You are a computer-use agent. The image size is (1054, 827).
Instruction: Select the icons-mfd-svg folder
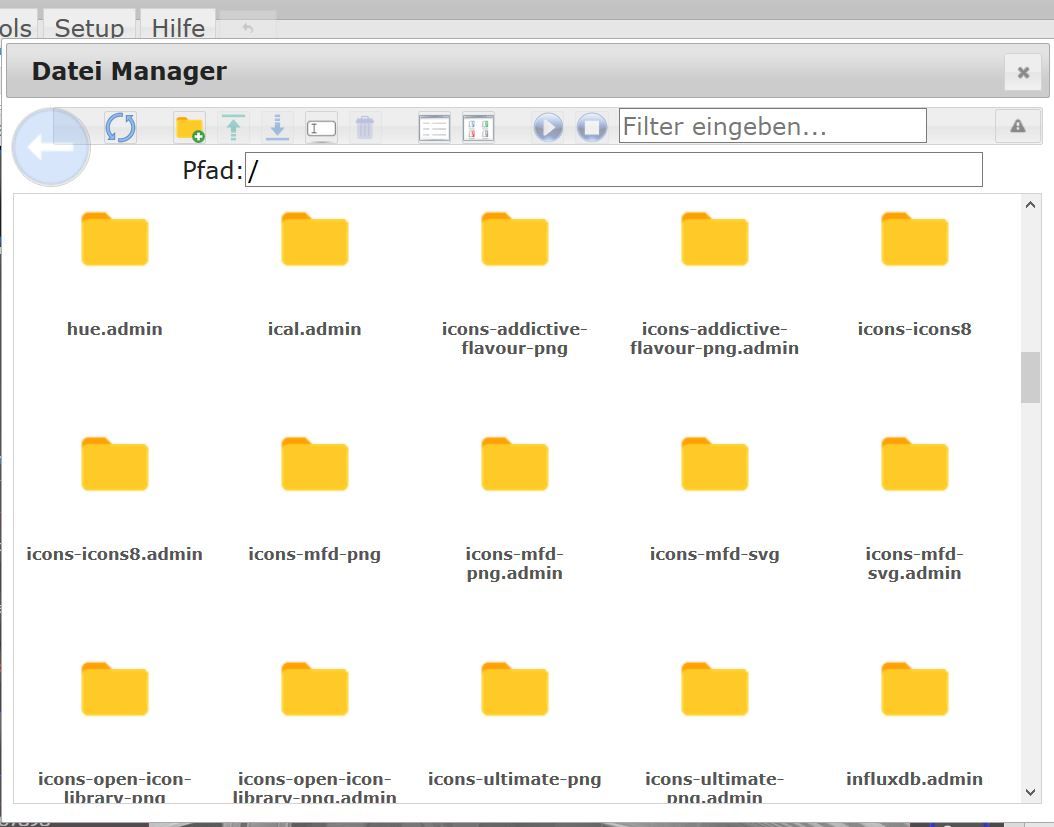tap(715, 501)
